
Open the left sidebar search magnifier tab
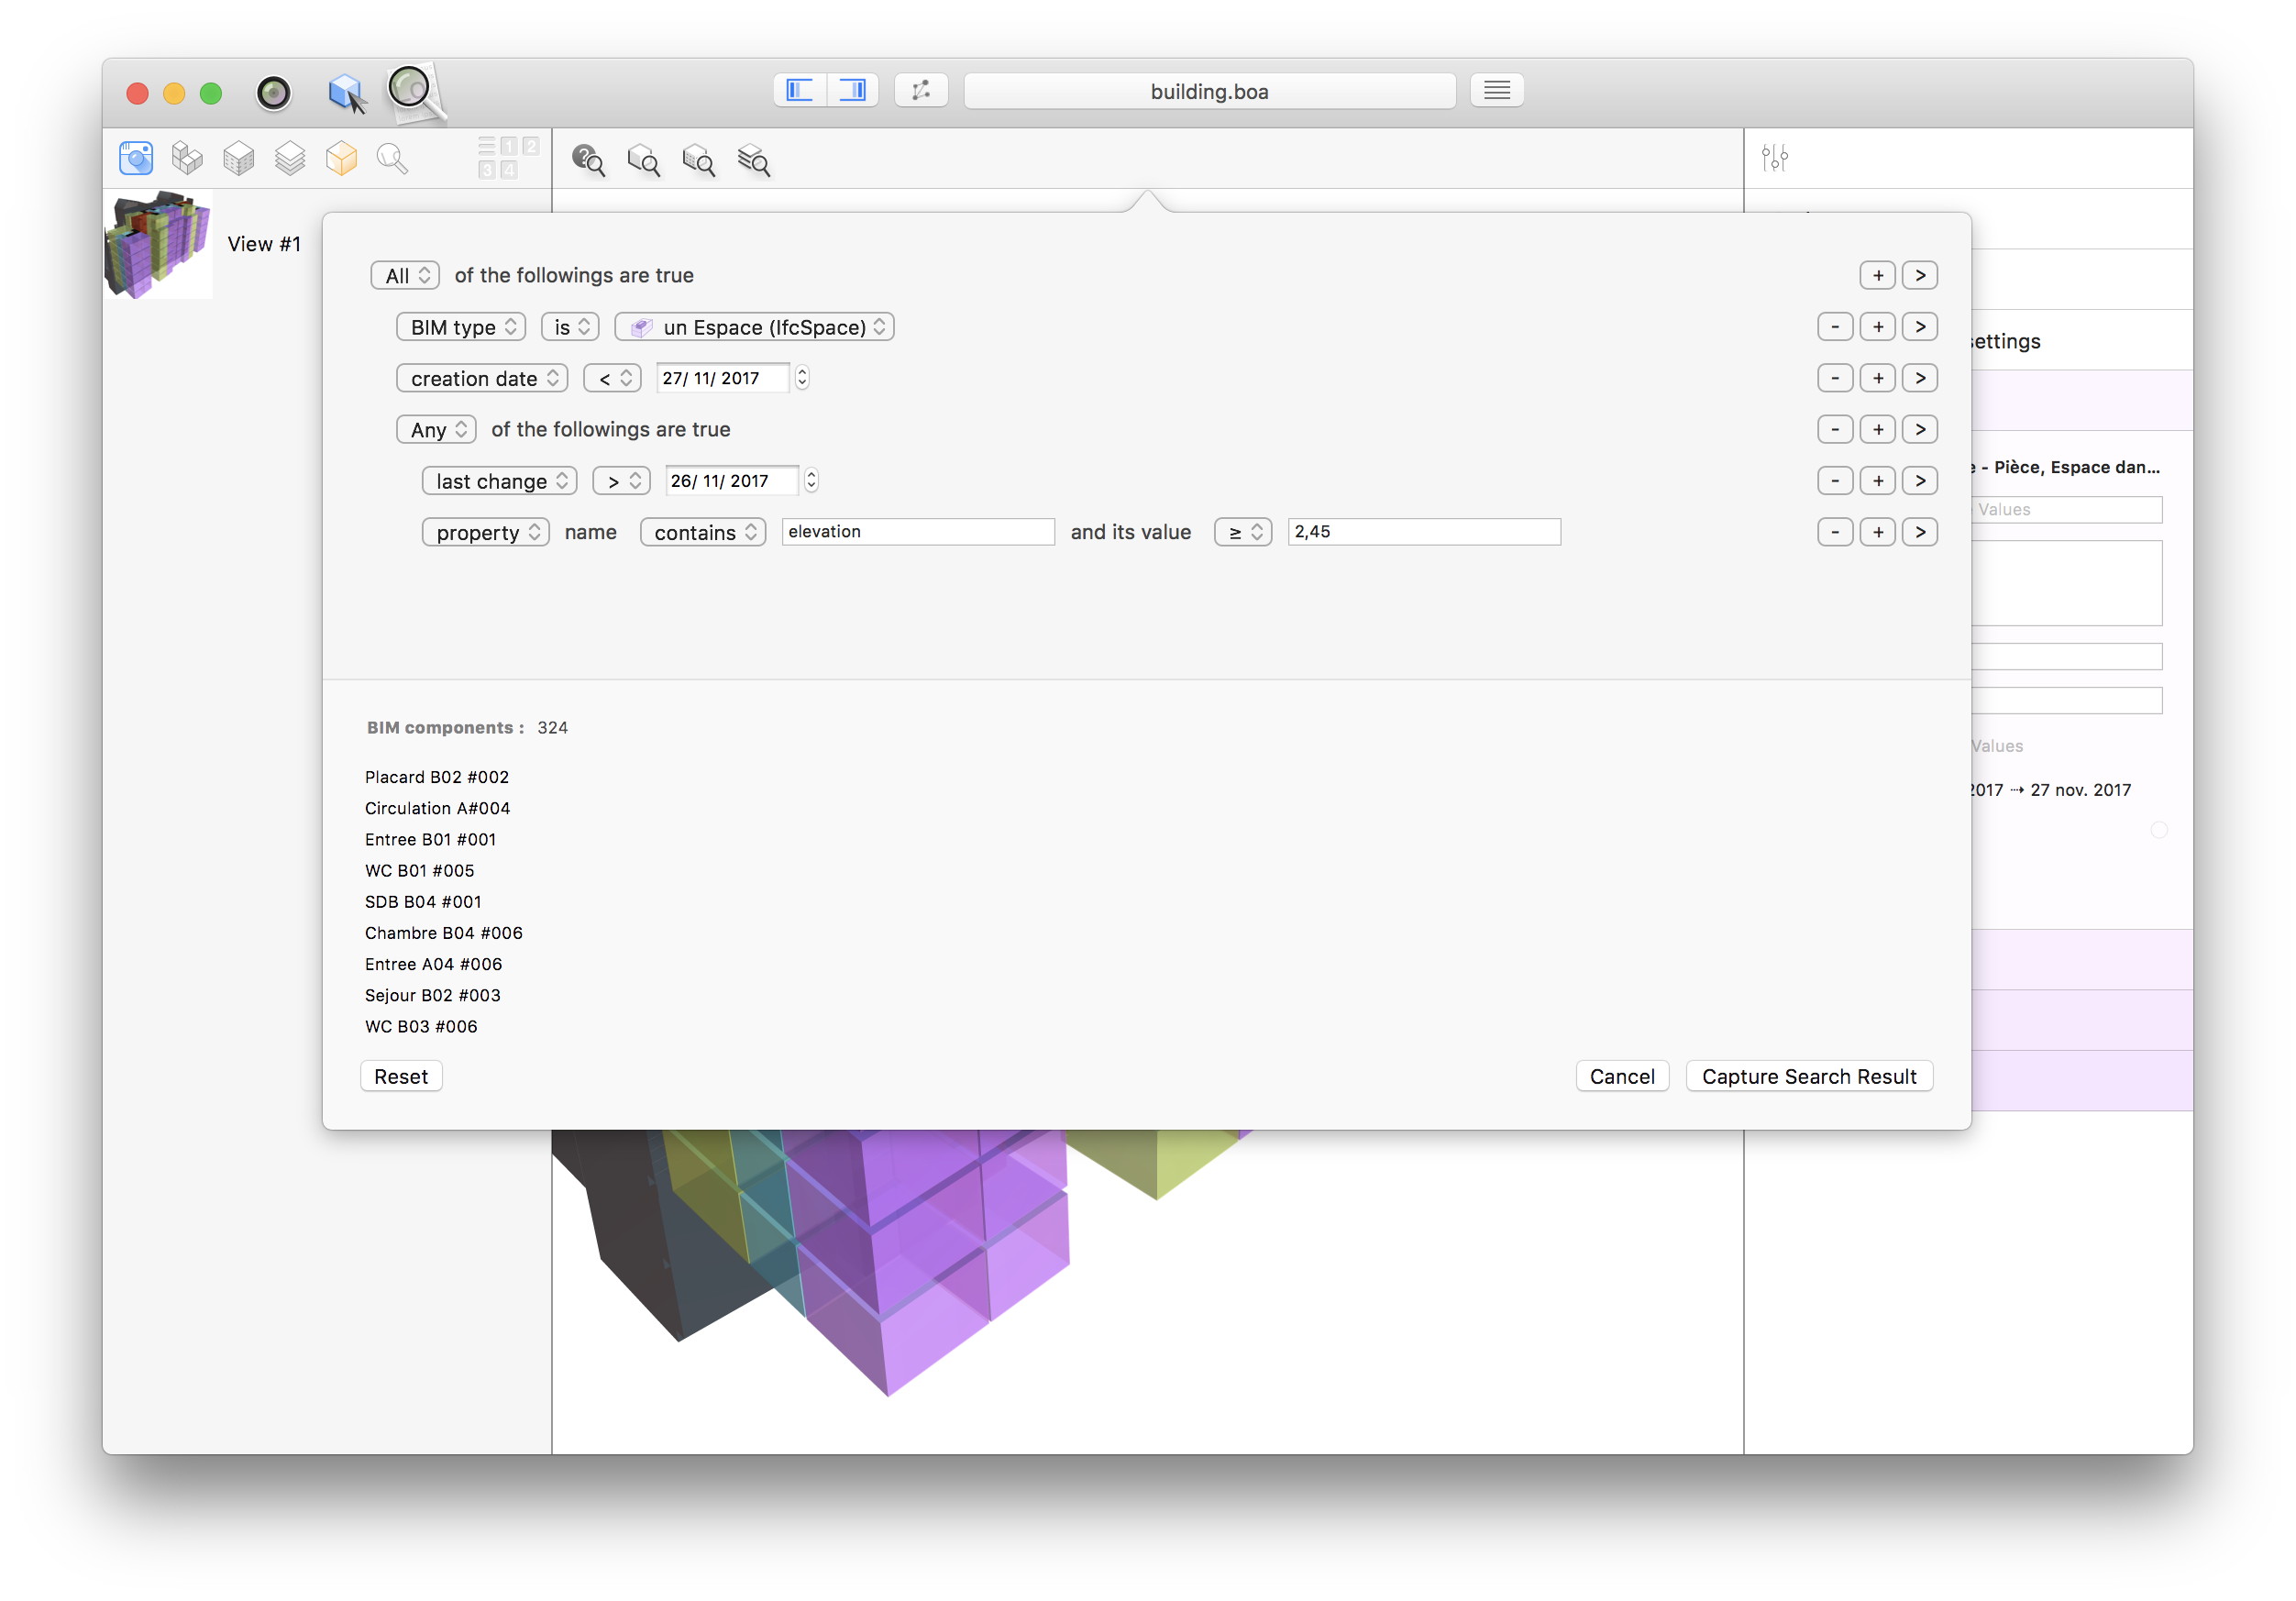[x=392, y=158]
